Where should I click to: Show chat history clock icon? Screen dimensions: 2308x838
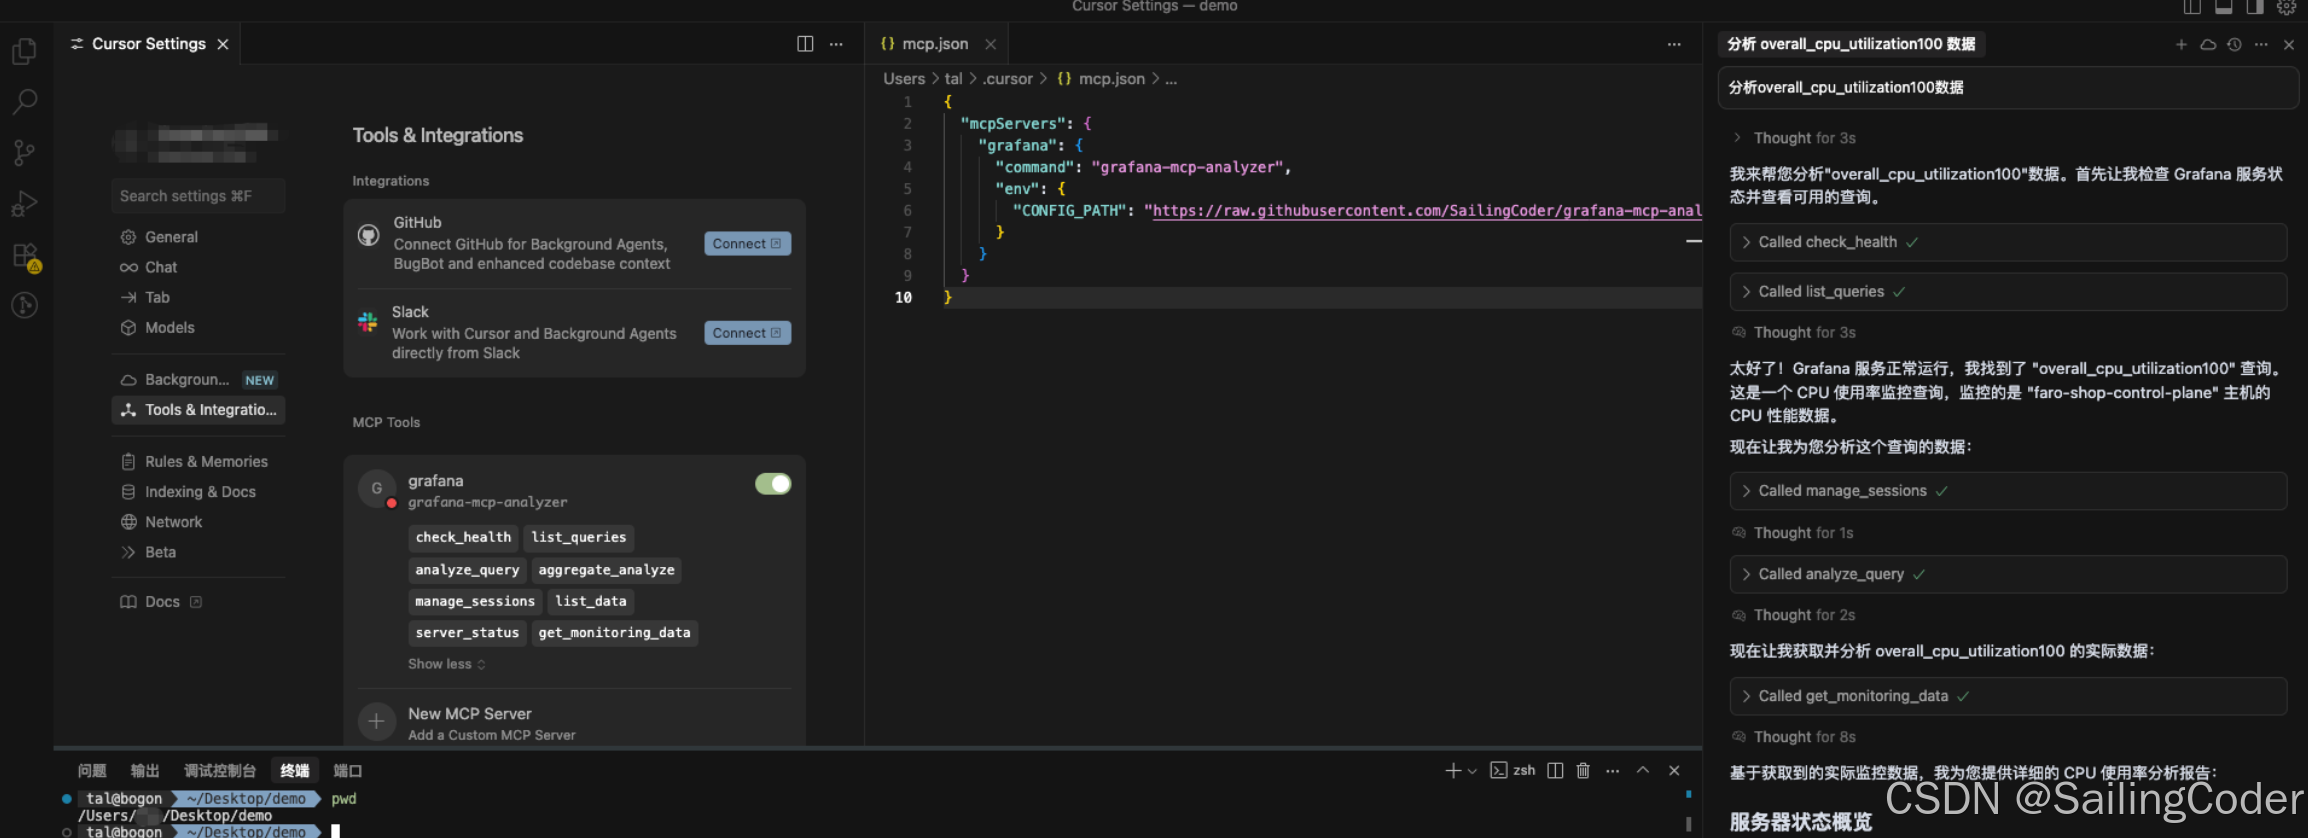point(2234,44)
